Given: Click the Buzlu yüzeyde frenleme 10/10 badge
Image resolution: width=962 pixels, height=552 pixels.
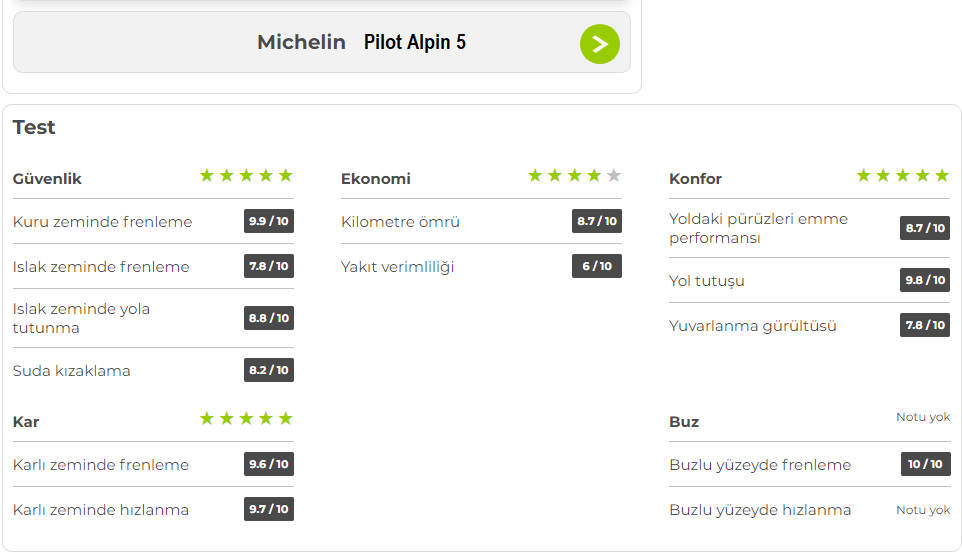Looking at the screenshot, I should click(925, 464).
